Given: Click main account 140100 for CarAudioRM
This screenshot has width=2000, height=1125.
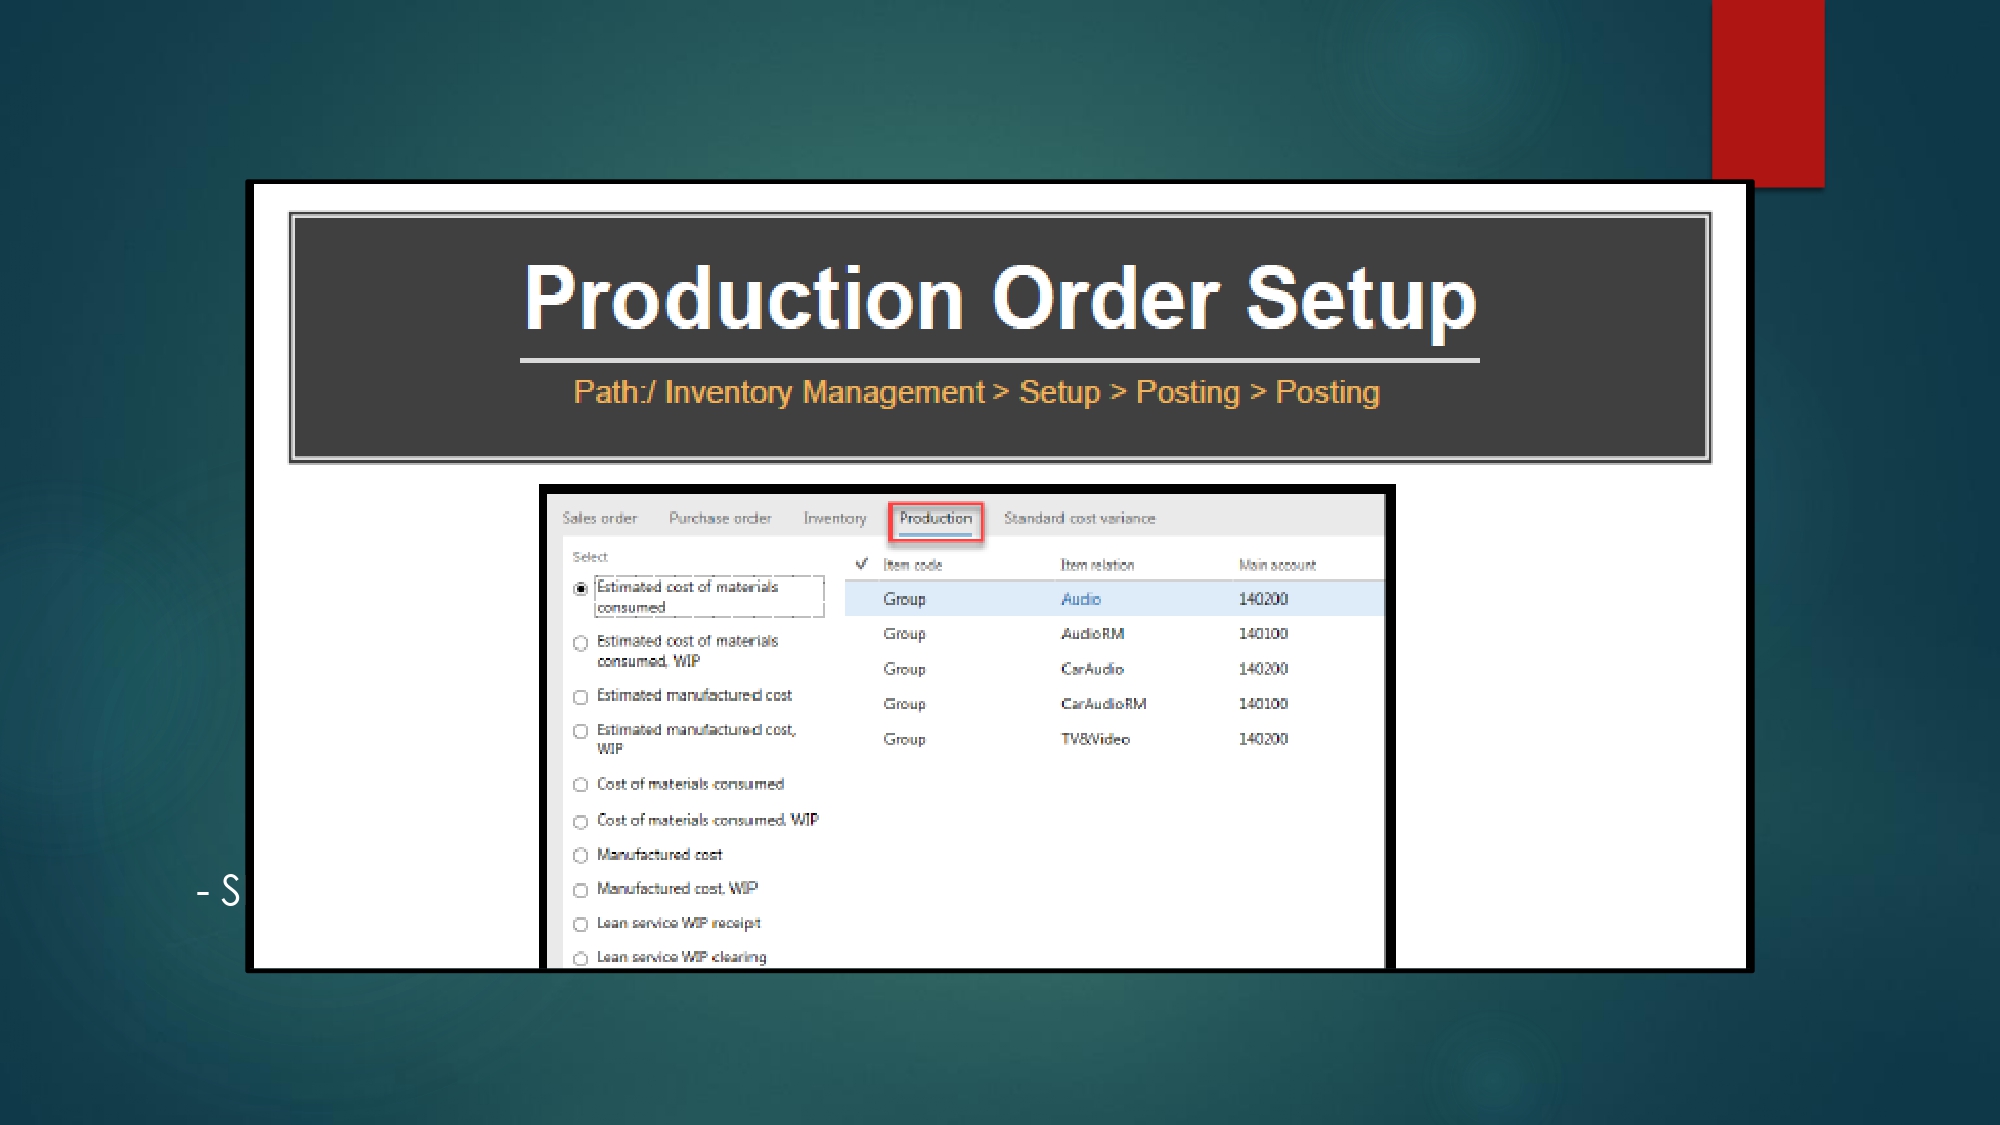Looking at the screenshot, I should (x=1263, y=704).
